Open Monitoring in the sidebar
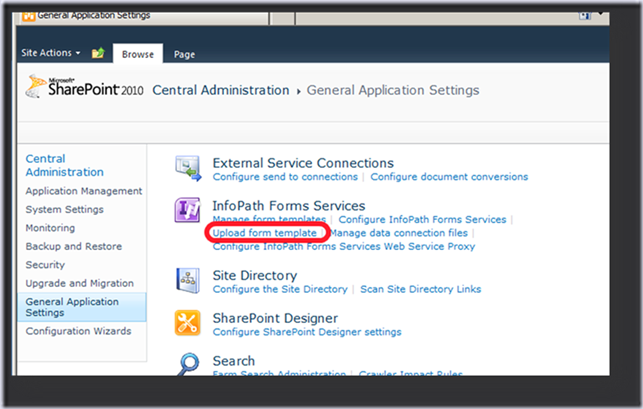 tap(50, 228)
